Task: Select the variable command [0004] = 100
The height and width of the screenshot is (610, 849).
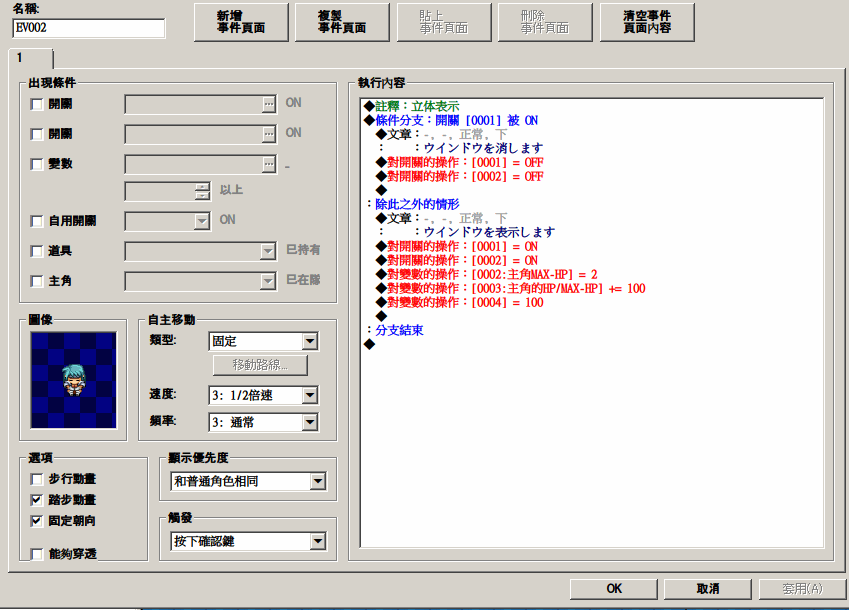Action: (x=460, y=303)
